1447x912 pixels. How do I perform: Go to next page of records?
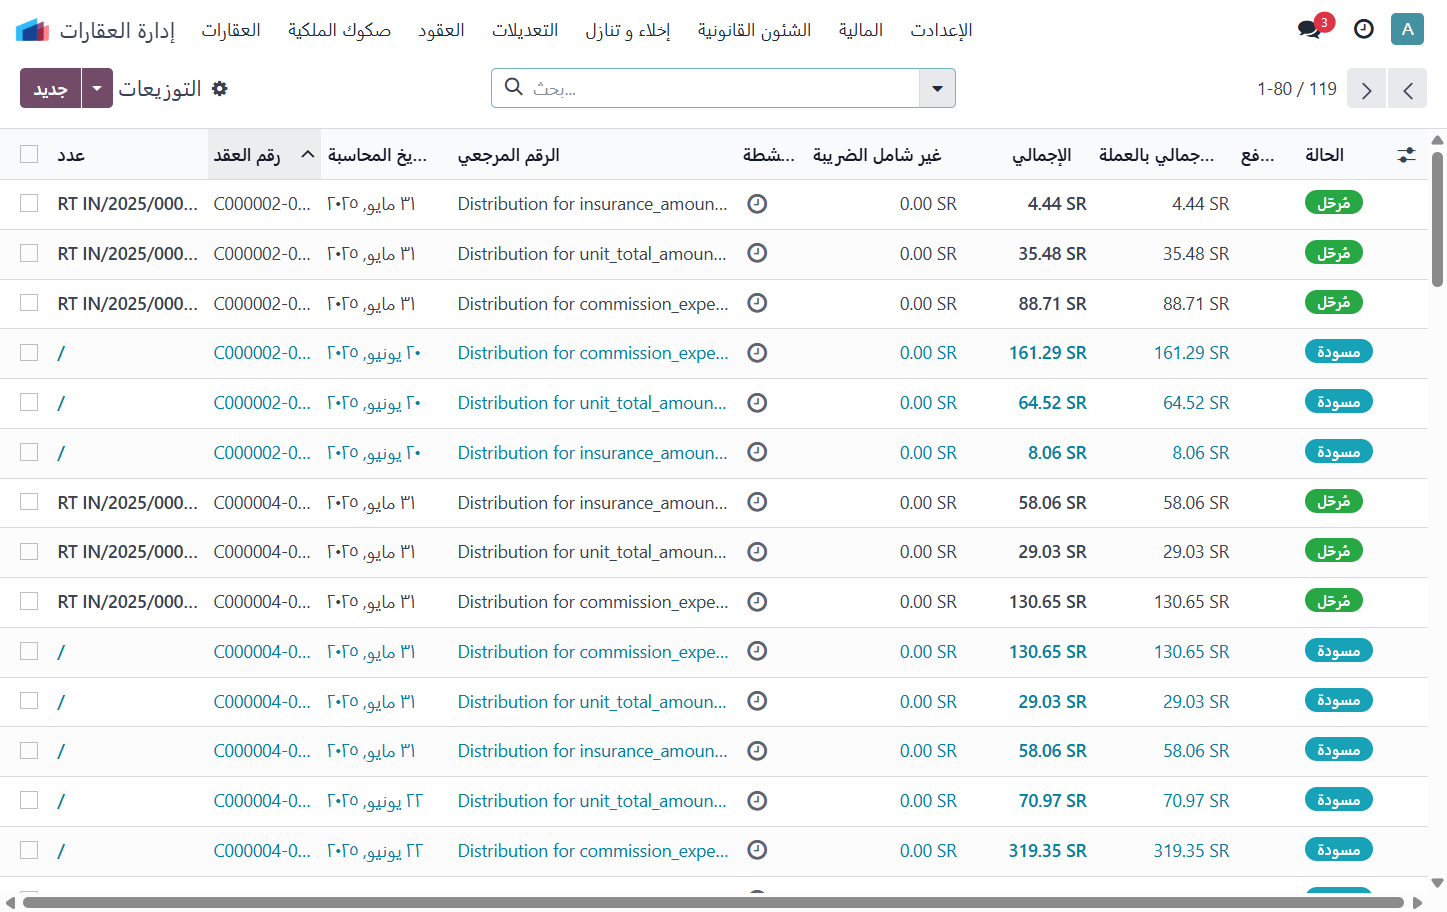(x=1407, y=89)
